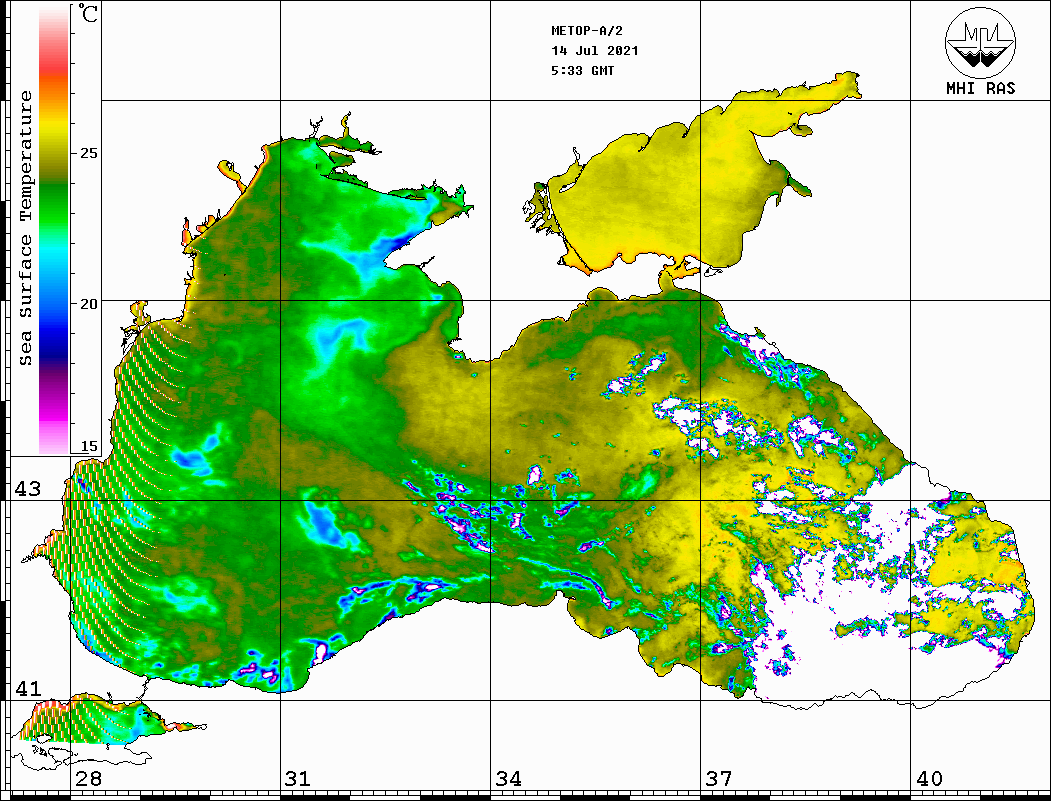
Task: Click the '14 Jul 2021' date text
Action: coord(595,51)
